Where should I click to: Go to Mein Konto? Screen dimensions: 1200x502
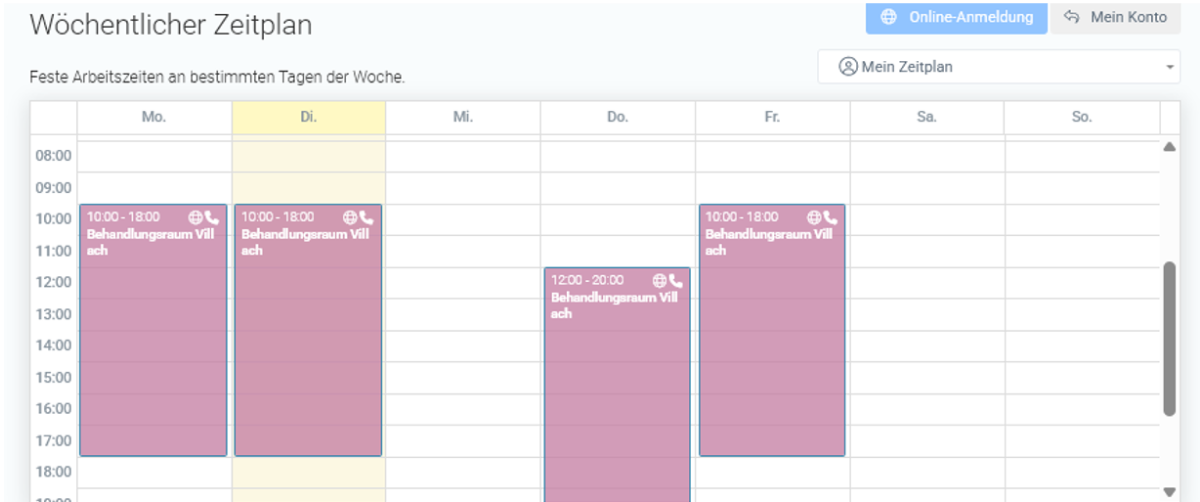tap(1115, 17)
